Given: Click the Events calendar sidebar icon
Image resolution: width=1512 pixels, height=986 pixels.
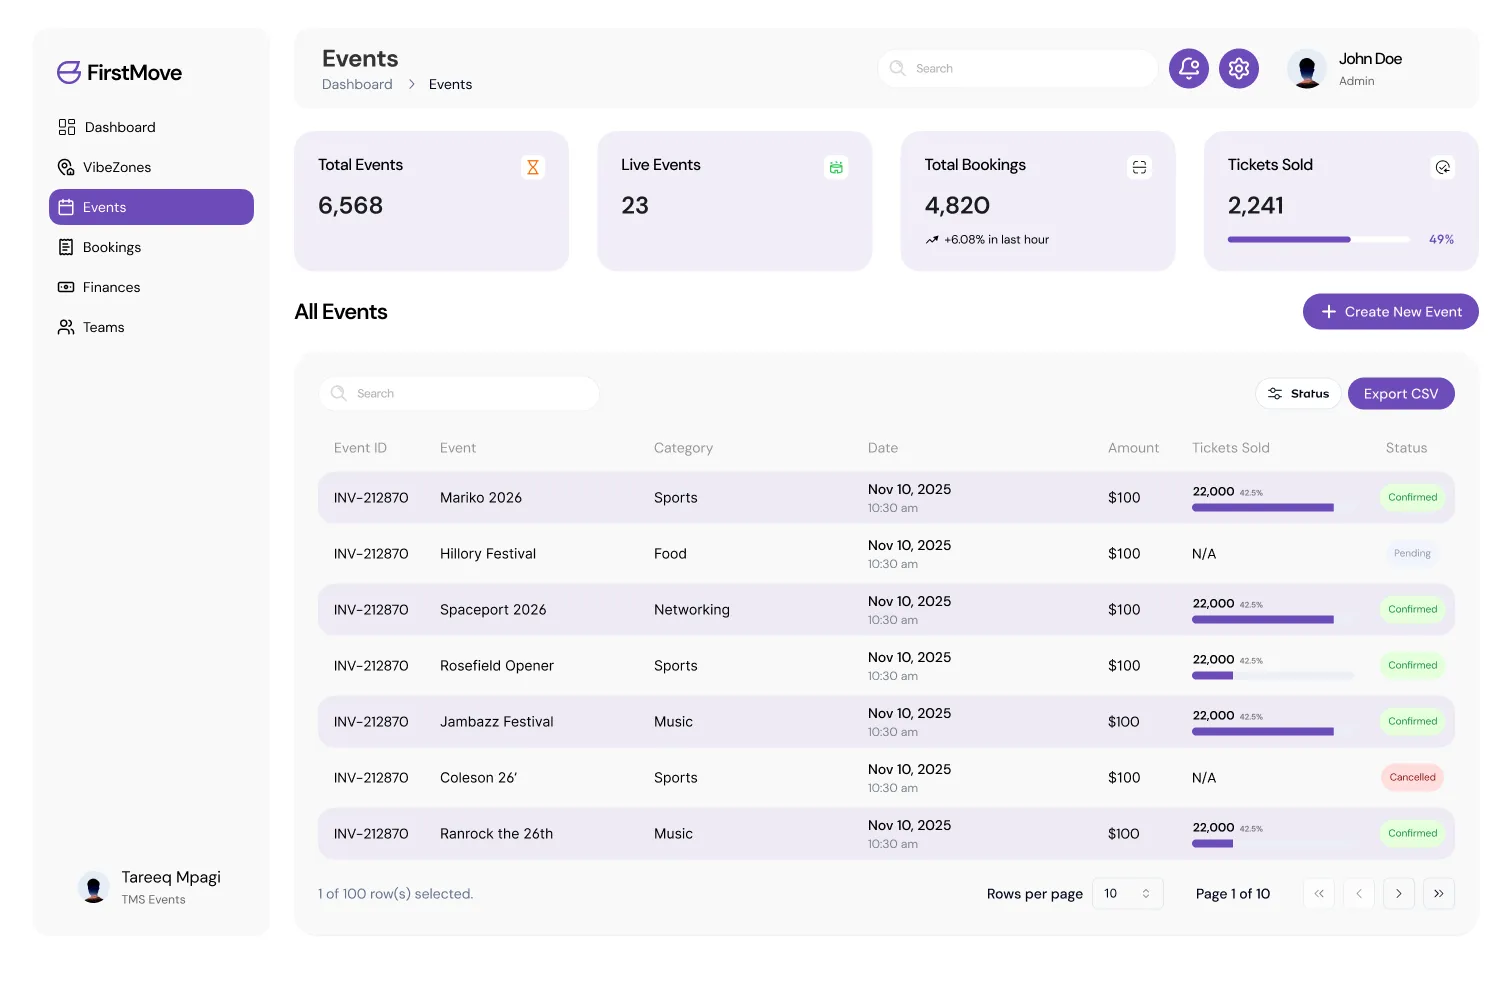Looking at the screenshot, I should tap(66, 207).
